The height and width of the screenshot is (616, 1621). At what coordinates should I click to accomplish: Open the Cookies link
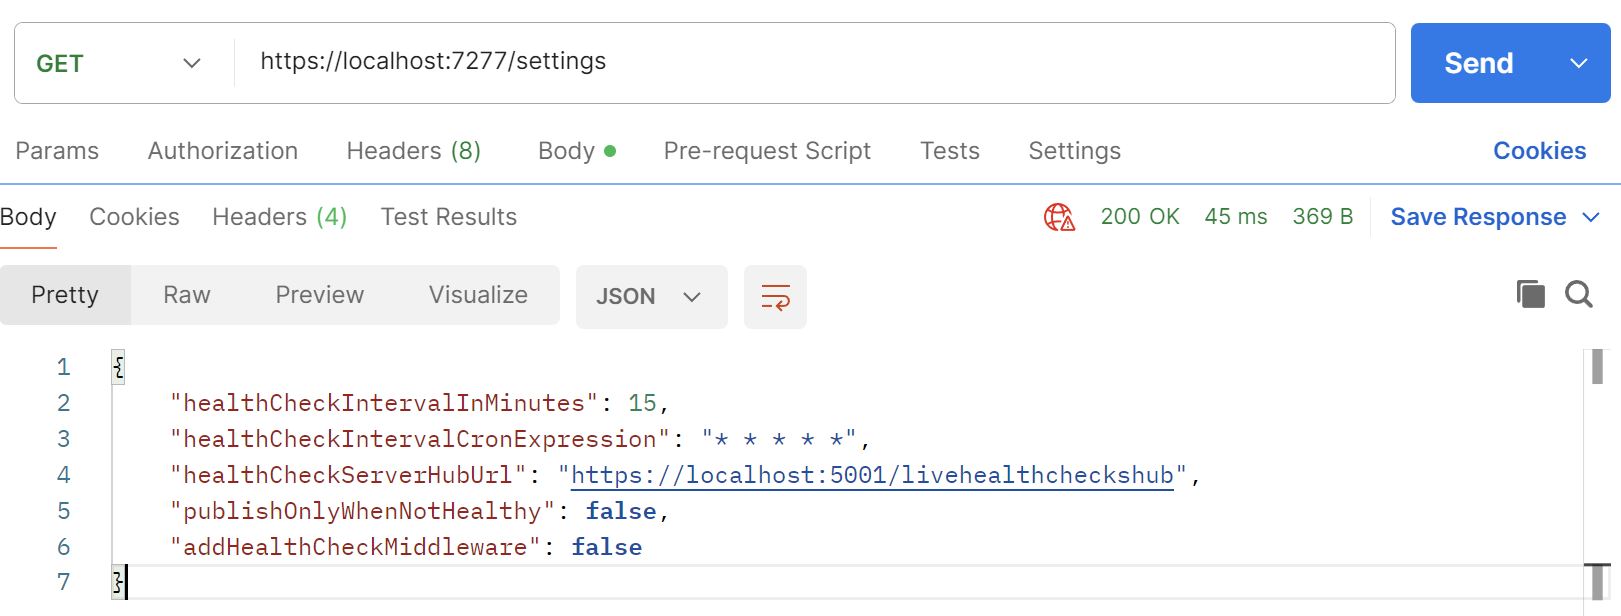coord(1539,151)
